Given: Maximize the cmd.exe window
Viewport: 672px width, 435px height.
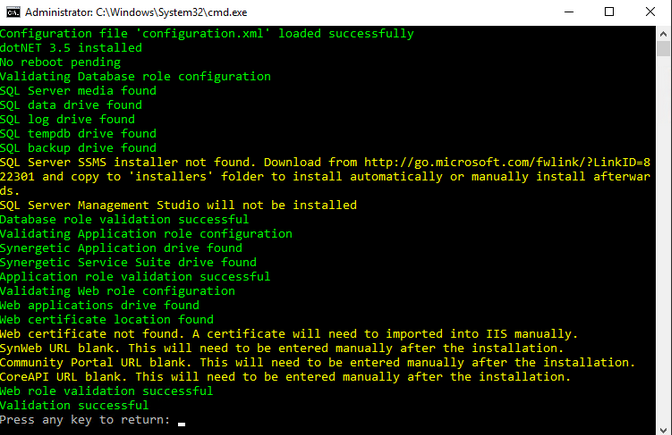Looking at the screenshot, I should click(609, 12).
